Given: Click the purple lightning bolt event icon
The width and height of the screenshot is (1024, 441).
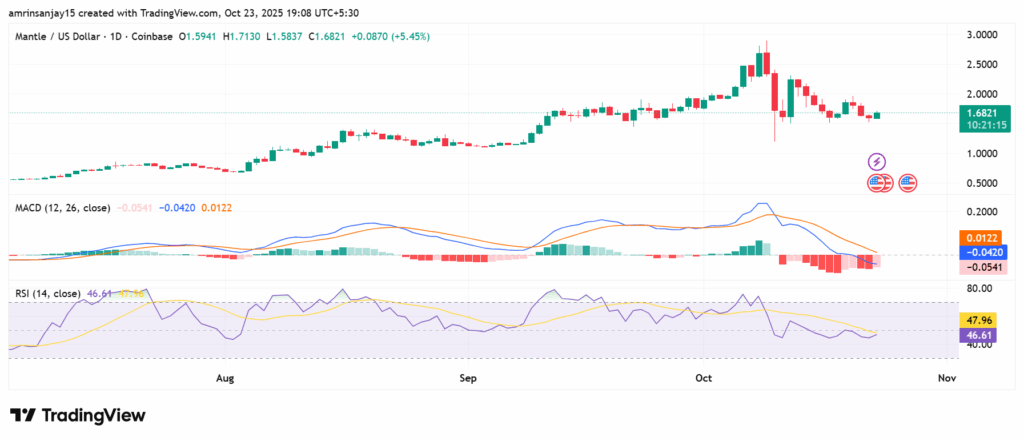Looking at the screenshot, I should click(877, 161).
